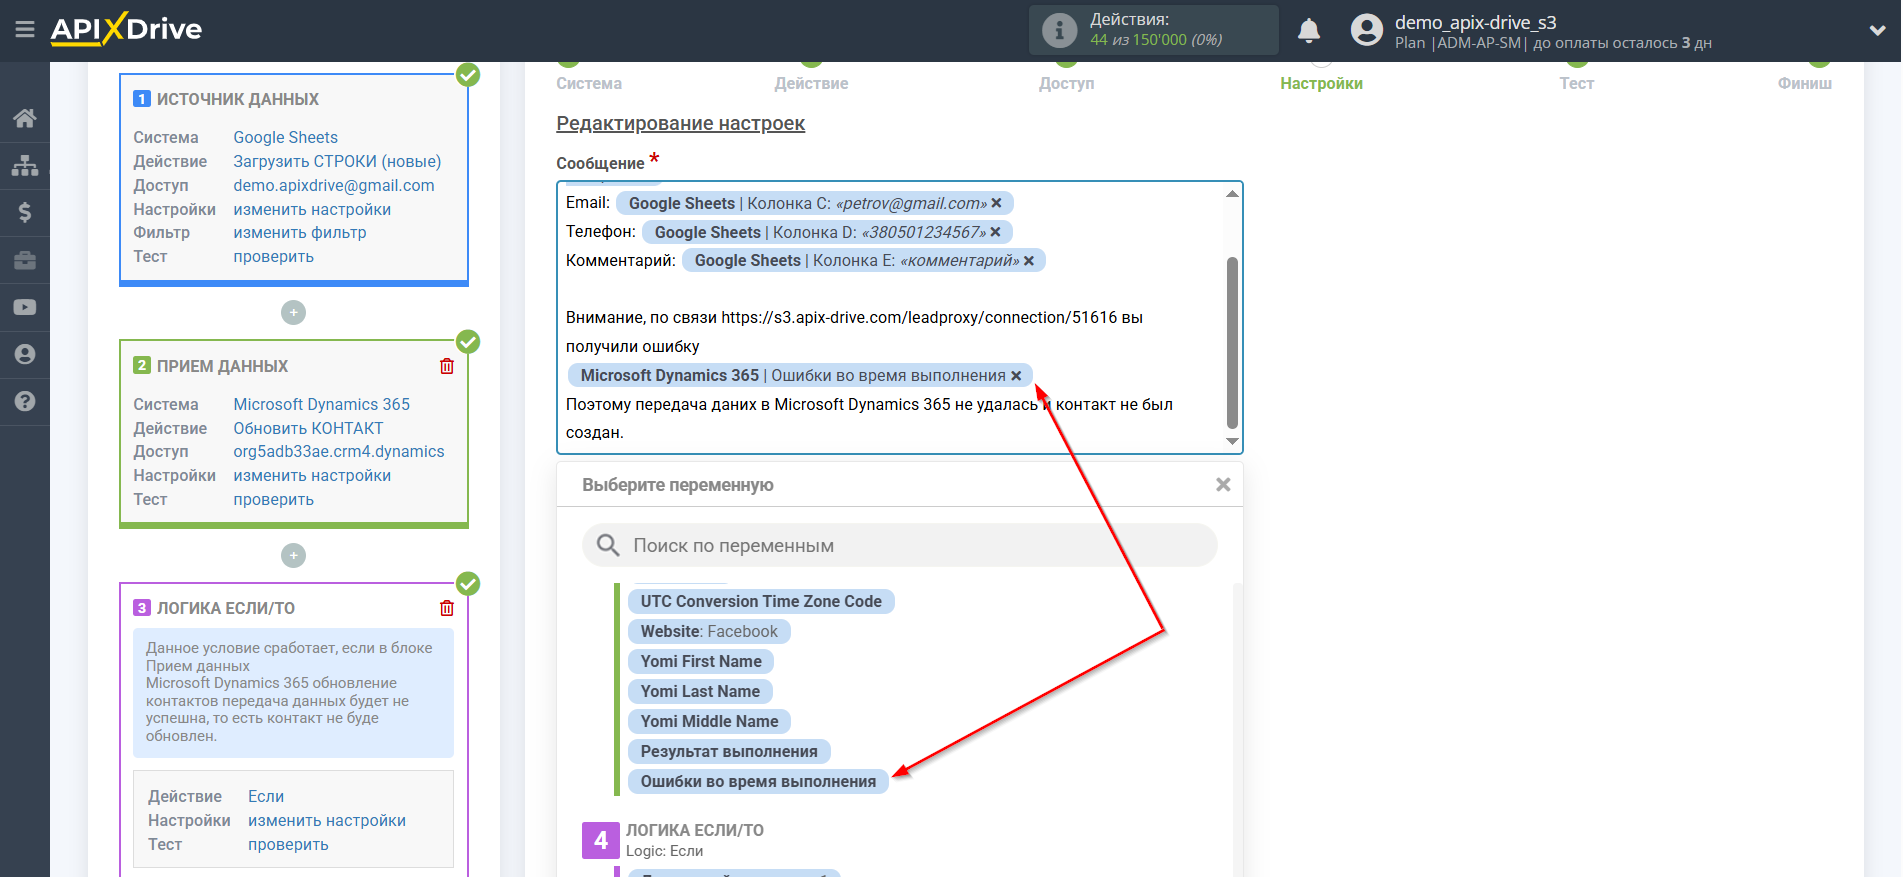Screen dimensions: 1903x877
Task: Remove the Колонка E comment variable tag
Action: (x=1028, y=260)
